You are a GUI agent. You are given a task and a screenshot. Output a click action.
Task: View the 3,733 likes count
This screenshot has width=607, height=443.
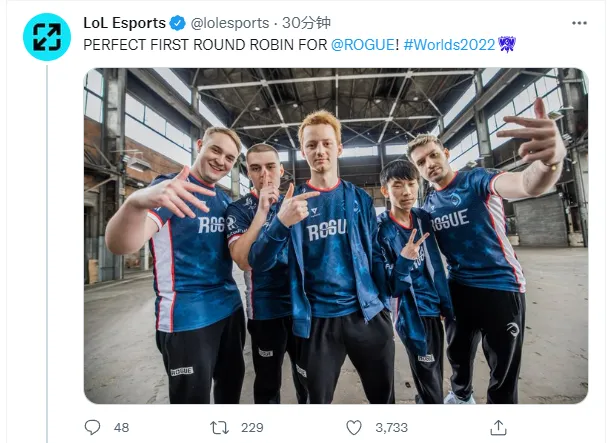[x=391, y=428]
